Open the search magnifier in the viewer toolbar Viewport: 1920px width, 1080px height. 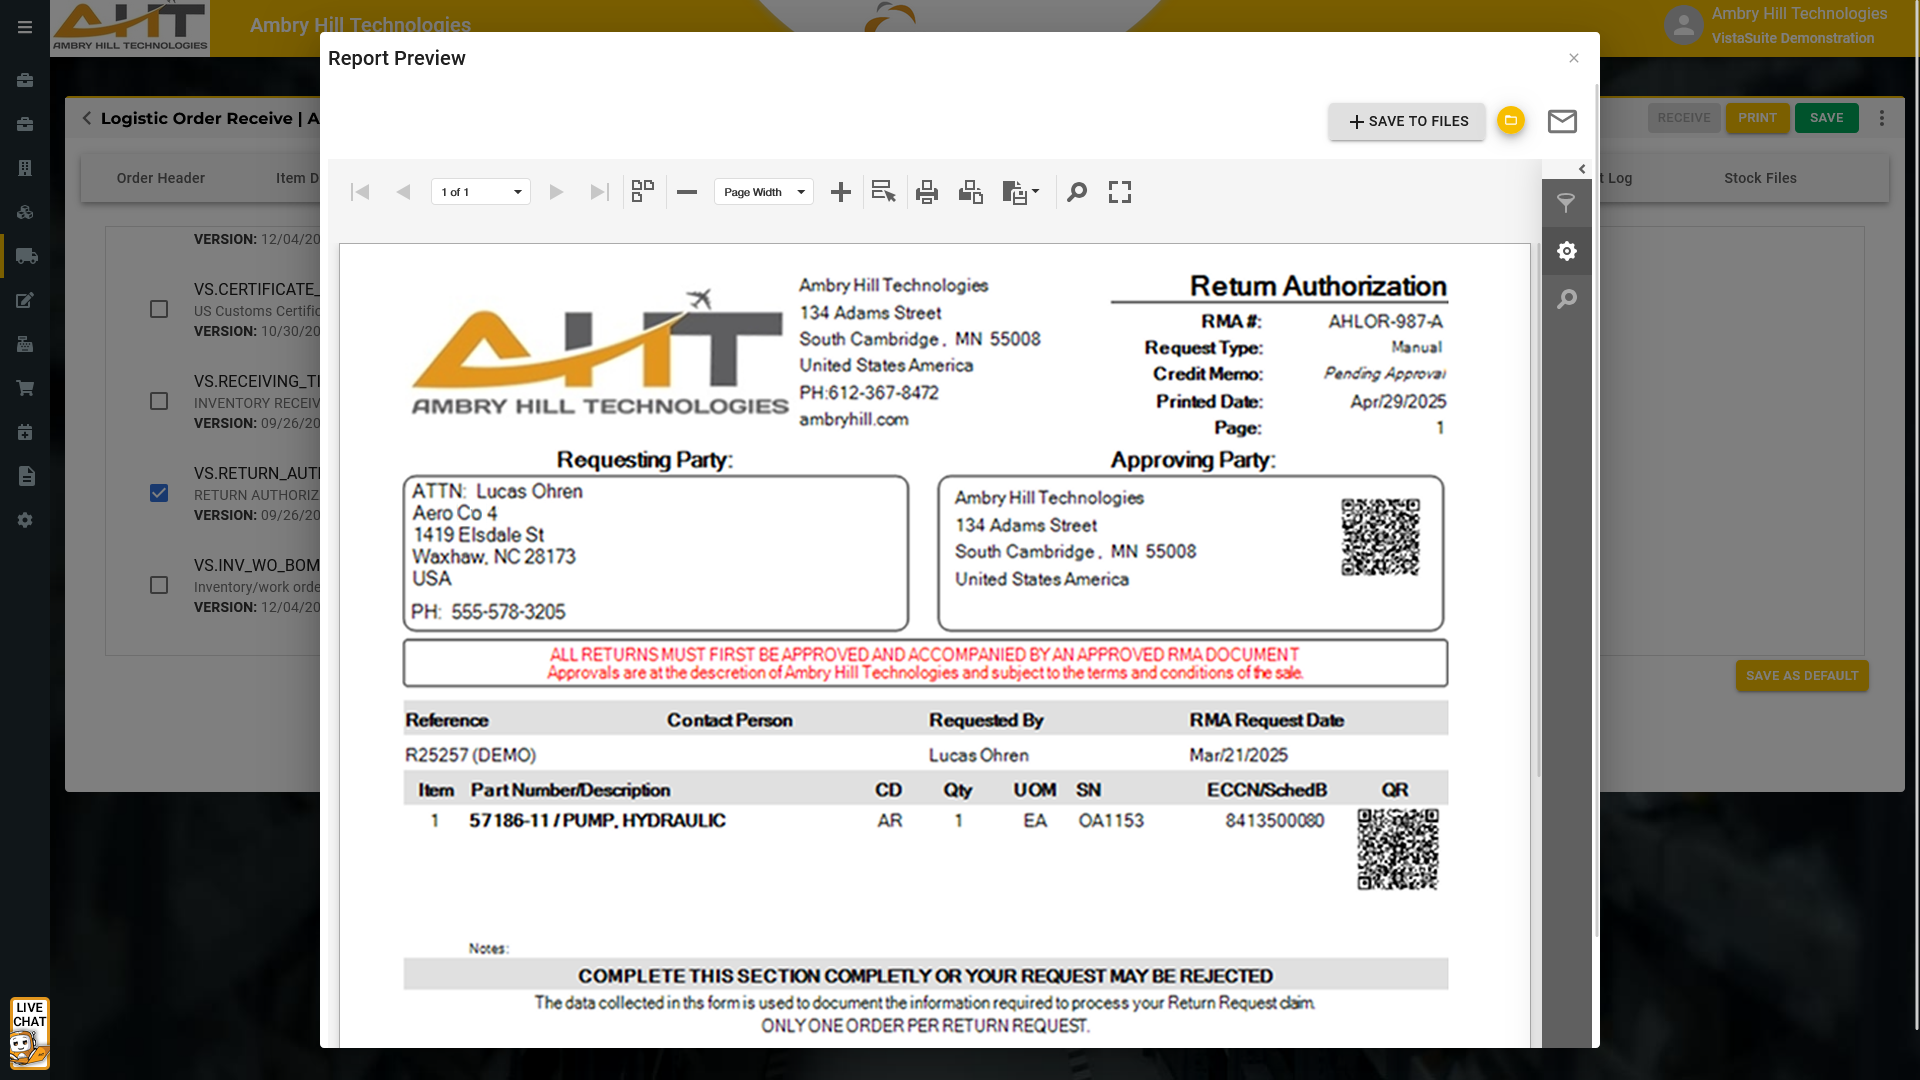[1077, 192]
